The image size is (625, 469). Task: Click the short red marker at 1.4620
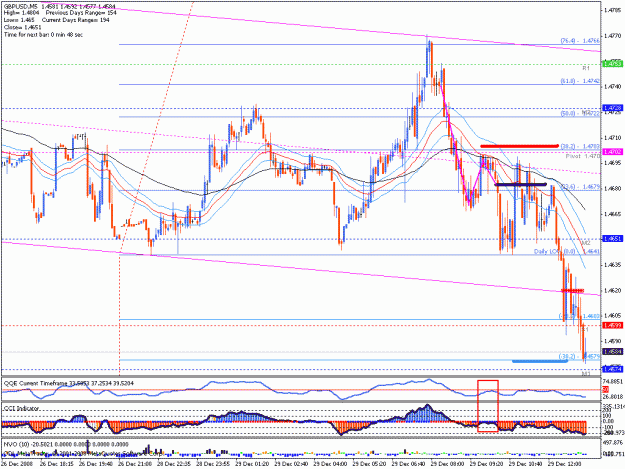tap(573, 290)
